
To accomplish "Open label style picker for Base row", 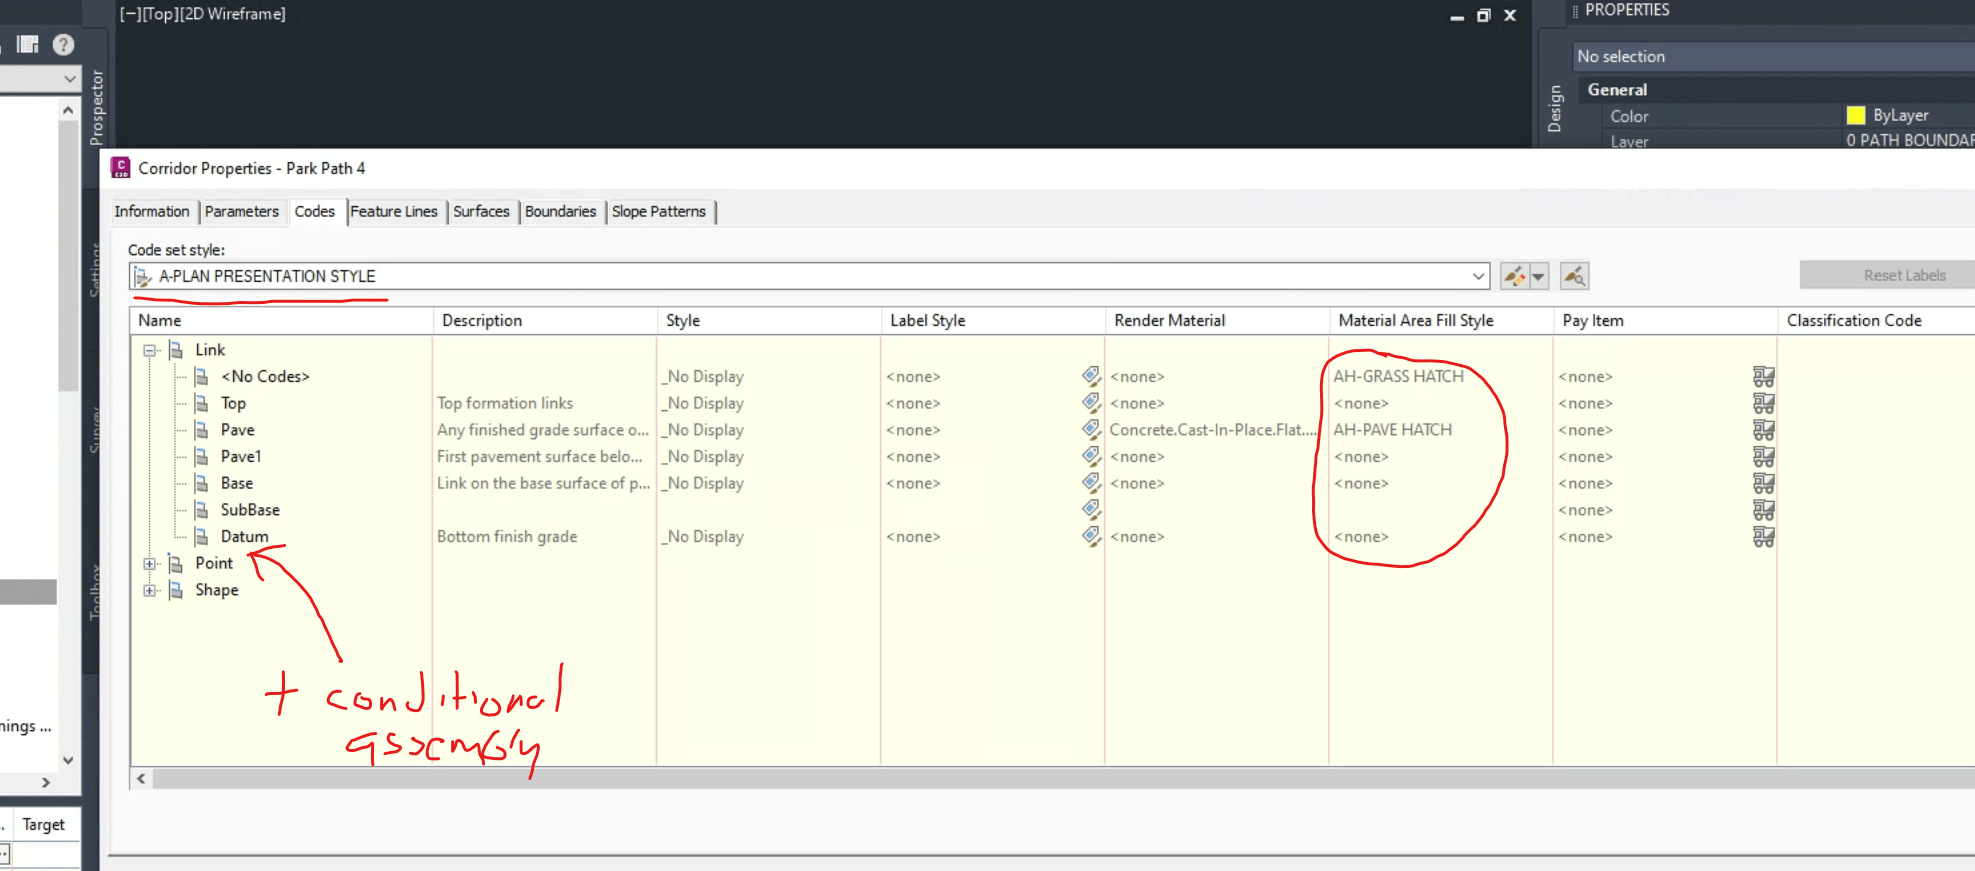I will click(1091, 483).
